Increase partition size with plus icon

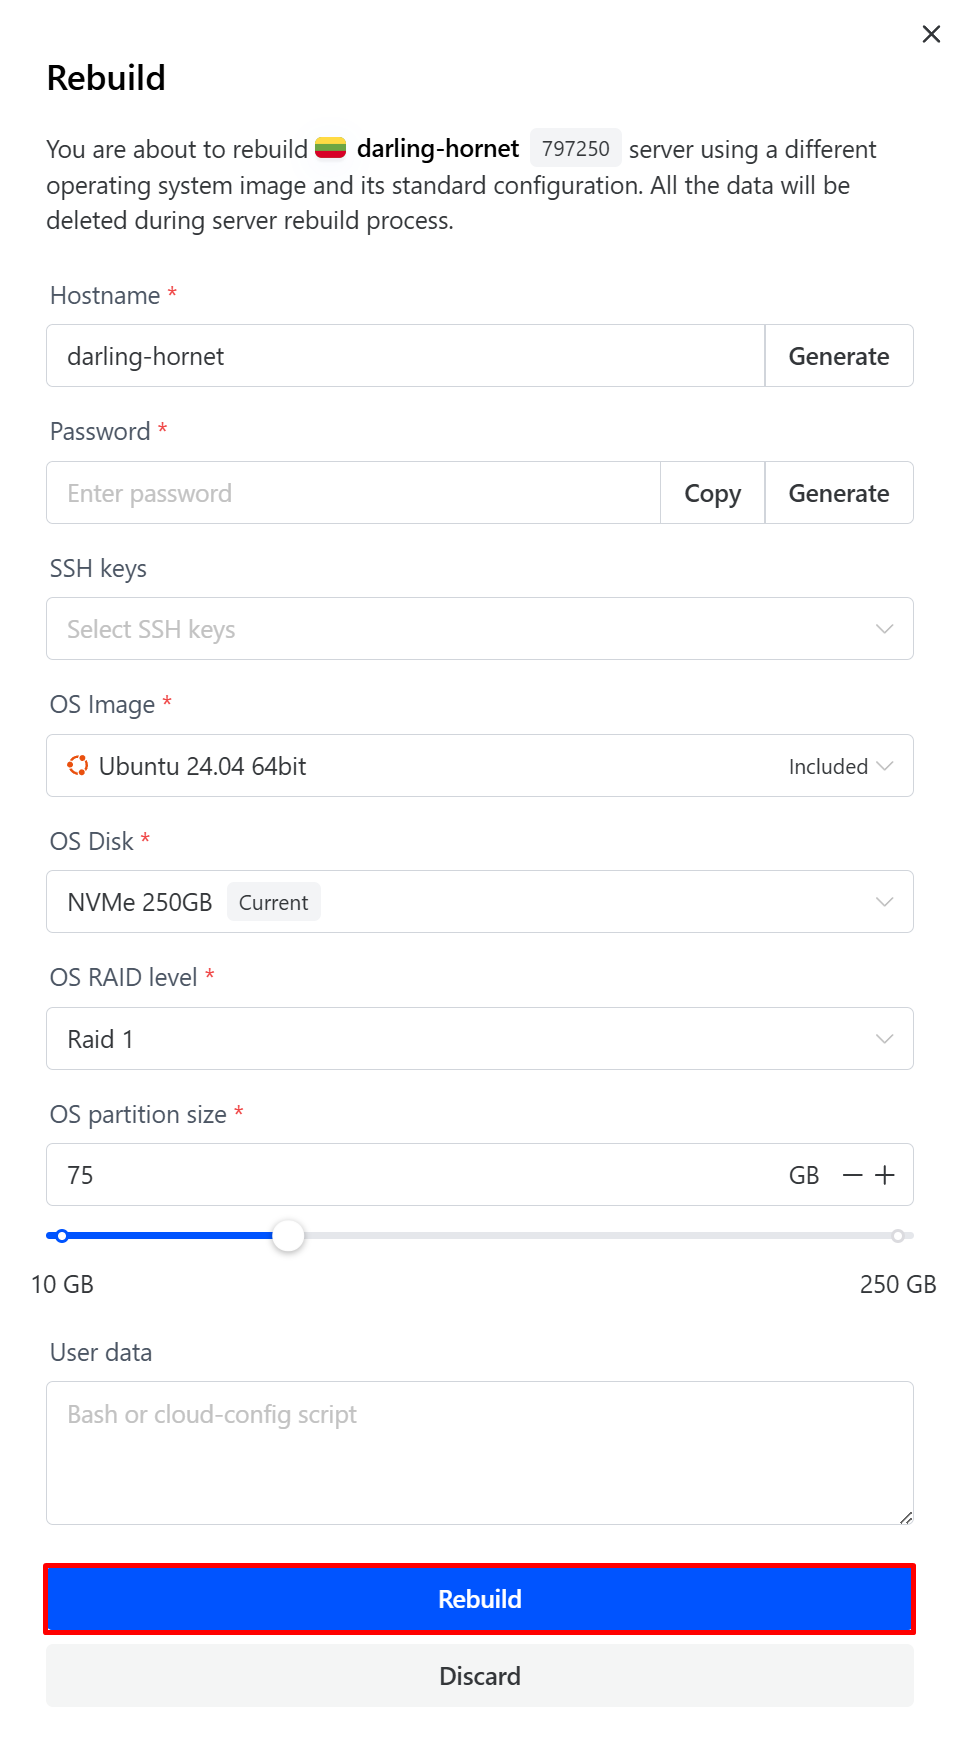pos(885,1175)
